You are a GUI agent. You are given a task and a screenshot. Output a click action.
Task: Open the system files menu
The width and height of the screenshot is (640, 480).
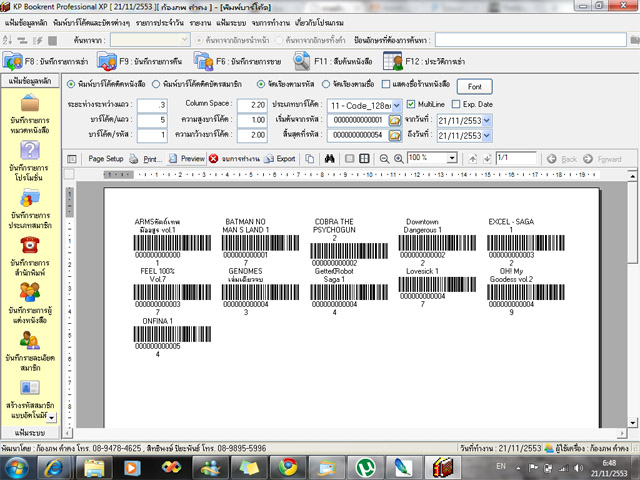(x=231, y=23)
